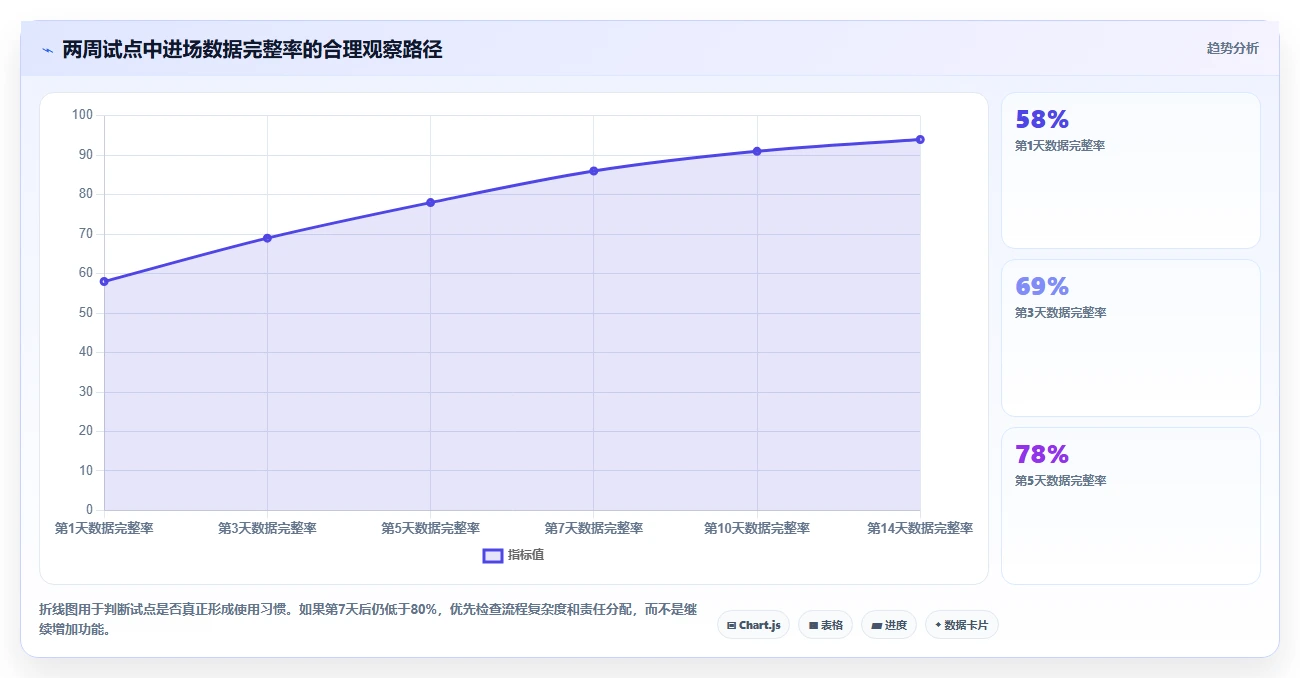Viewport: 1300px width, 678px height.
Task: Click the 58% value text
Action: pos(1042,120)
